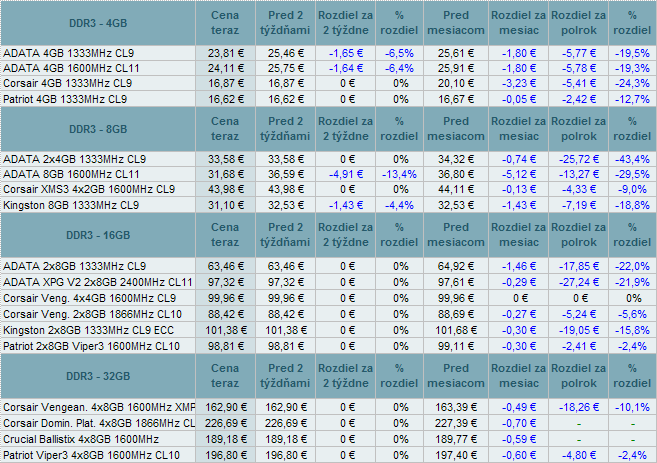Click the Patriot Viper3 4x8GB 1600MHz CL10 name
This screenshot has height=463, width=657.
tap(91, 455)
